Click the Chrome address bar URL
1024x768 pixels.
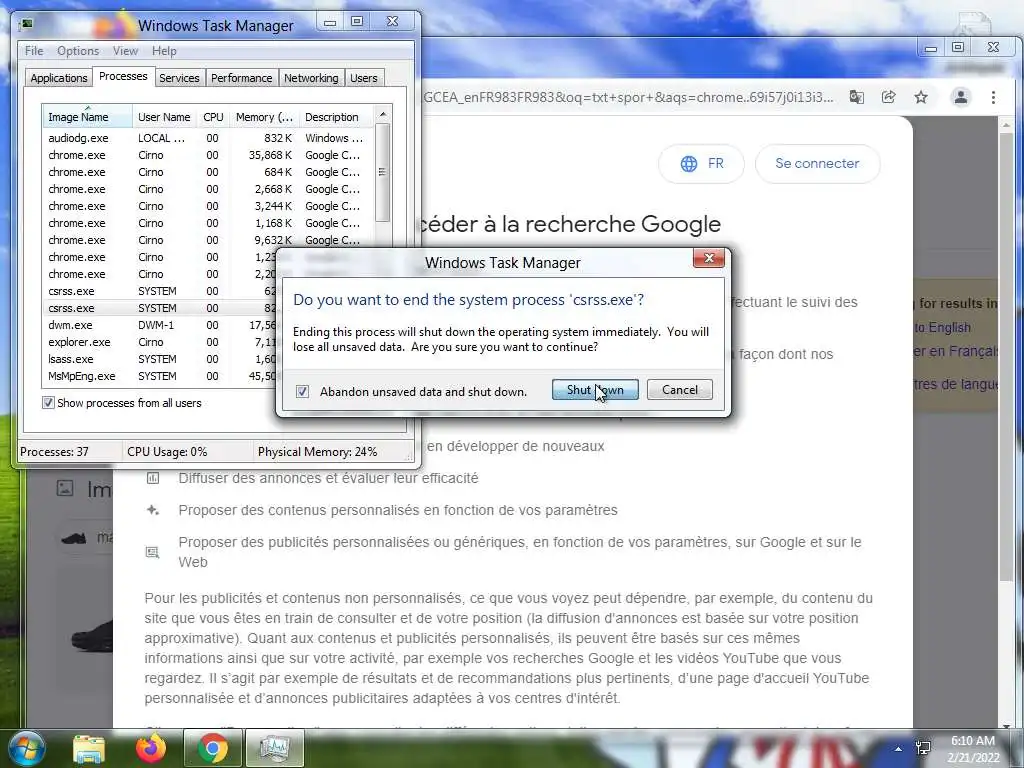pyautogui.click(x=628, y=97)
